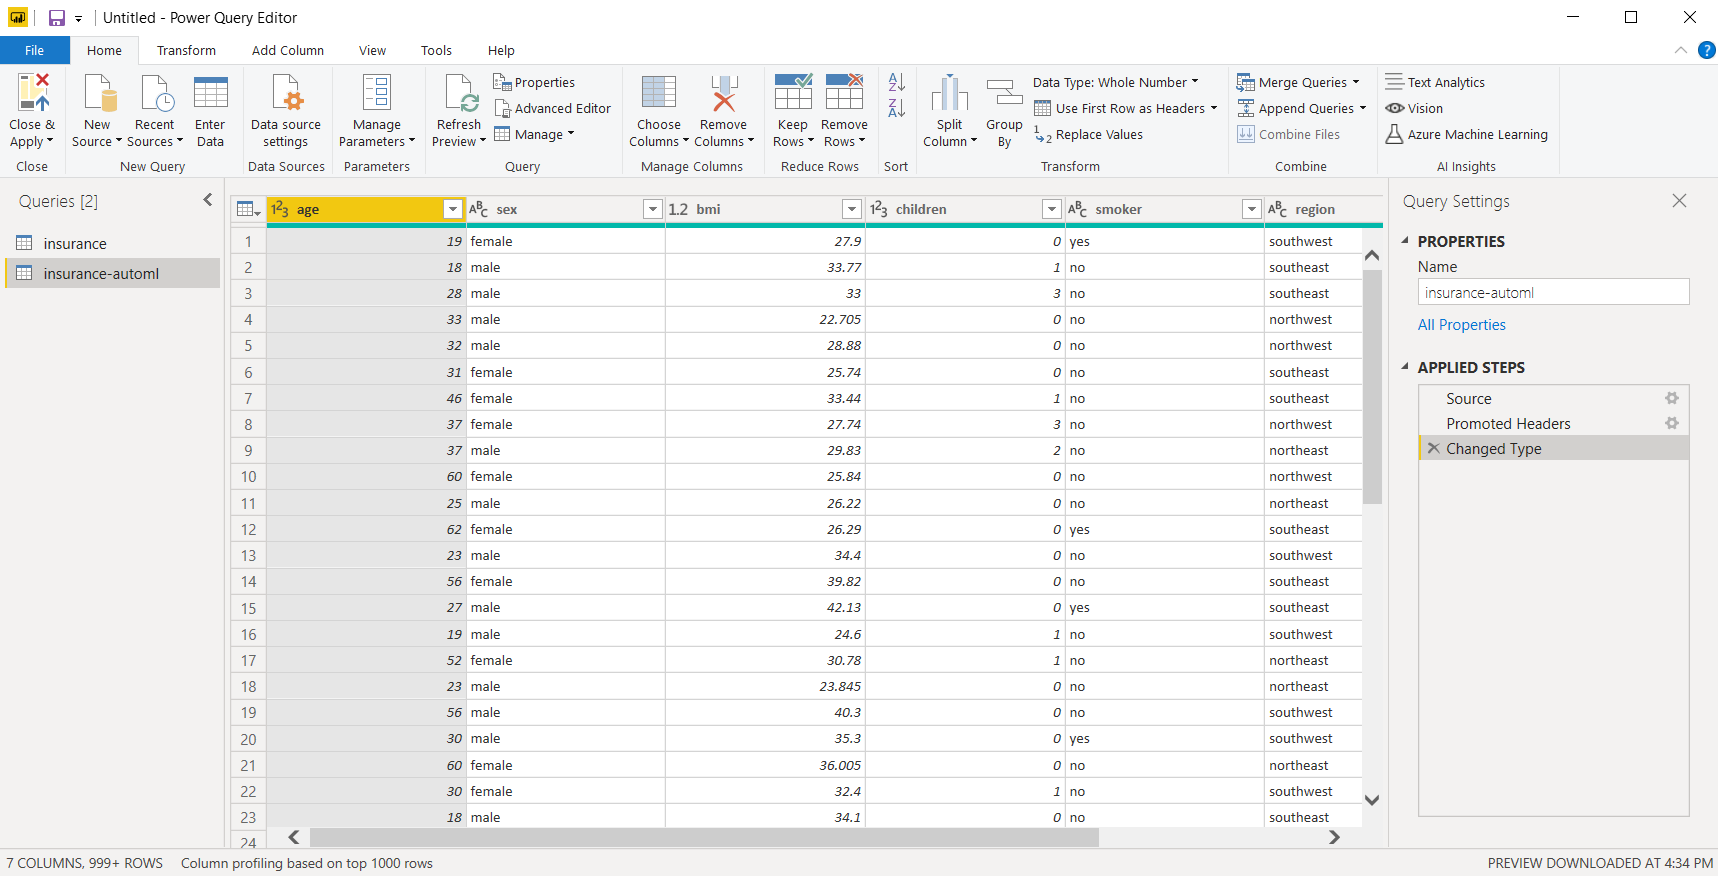Open the Enter Data tool
The image size is (1718, 876).
[x=210, y=94]
